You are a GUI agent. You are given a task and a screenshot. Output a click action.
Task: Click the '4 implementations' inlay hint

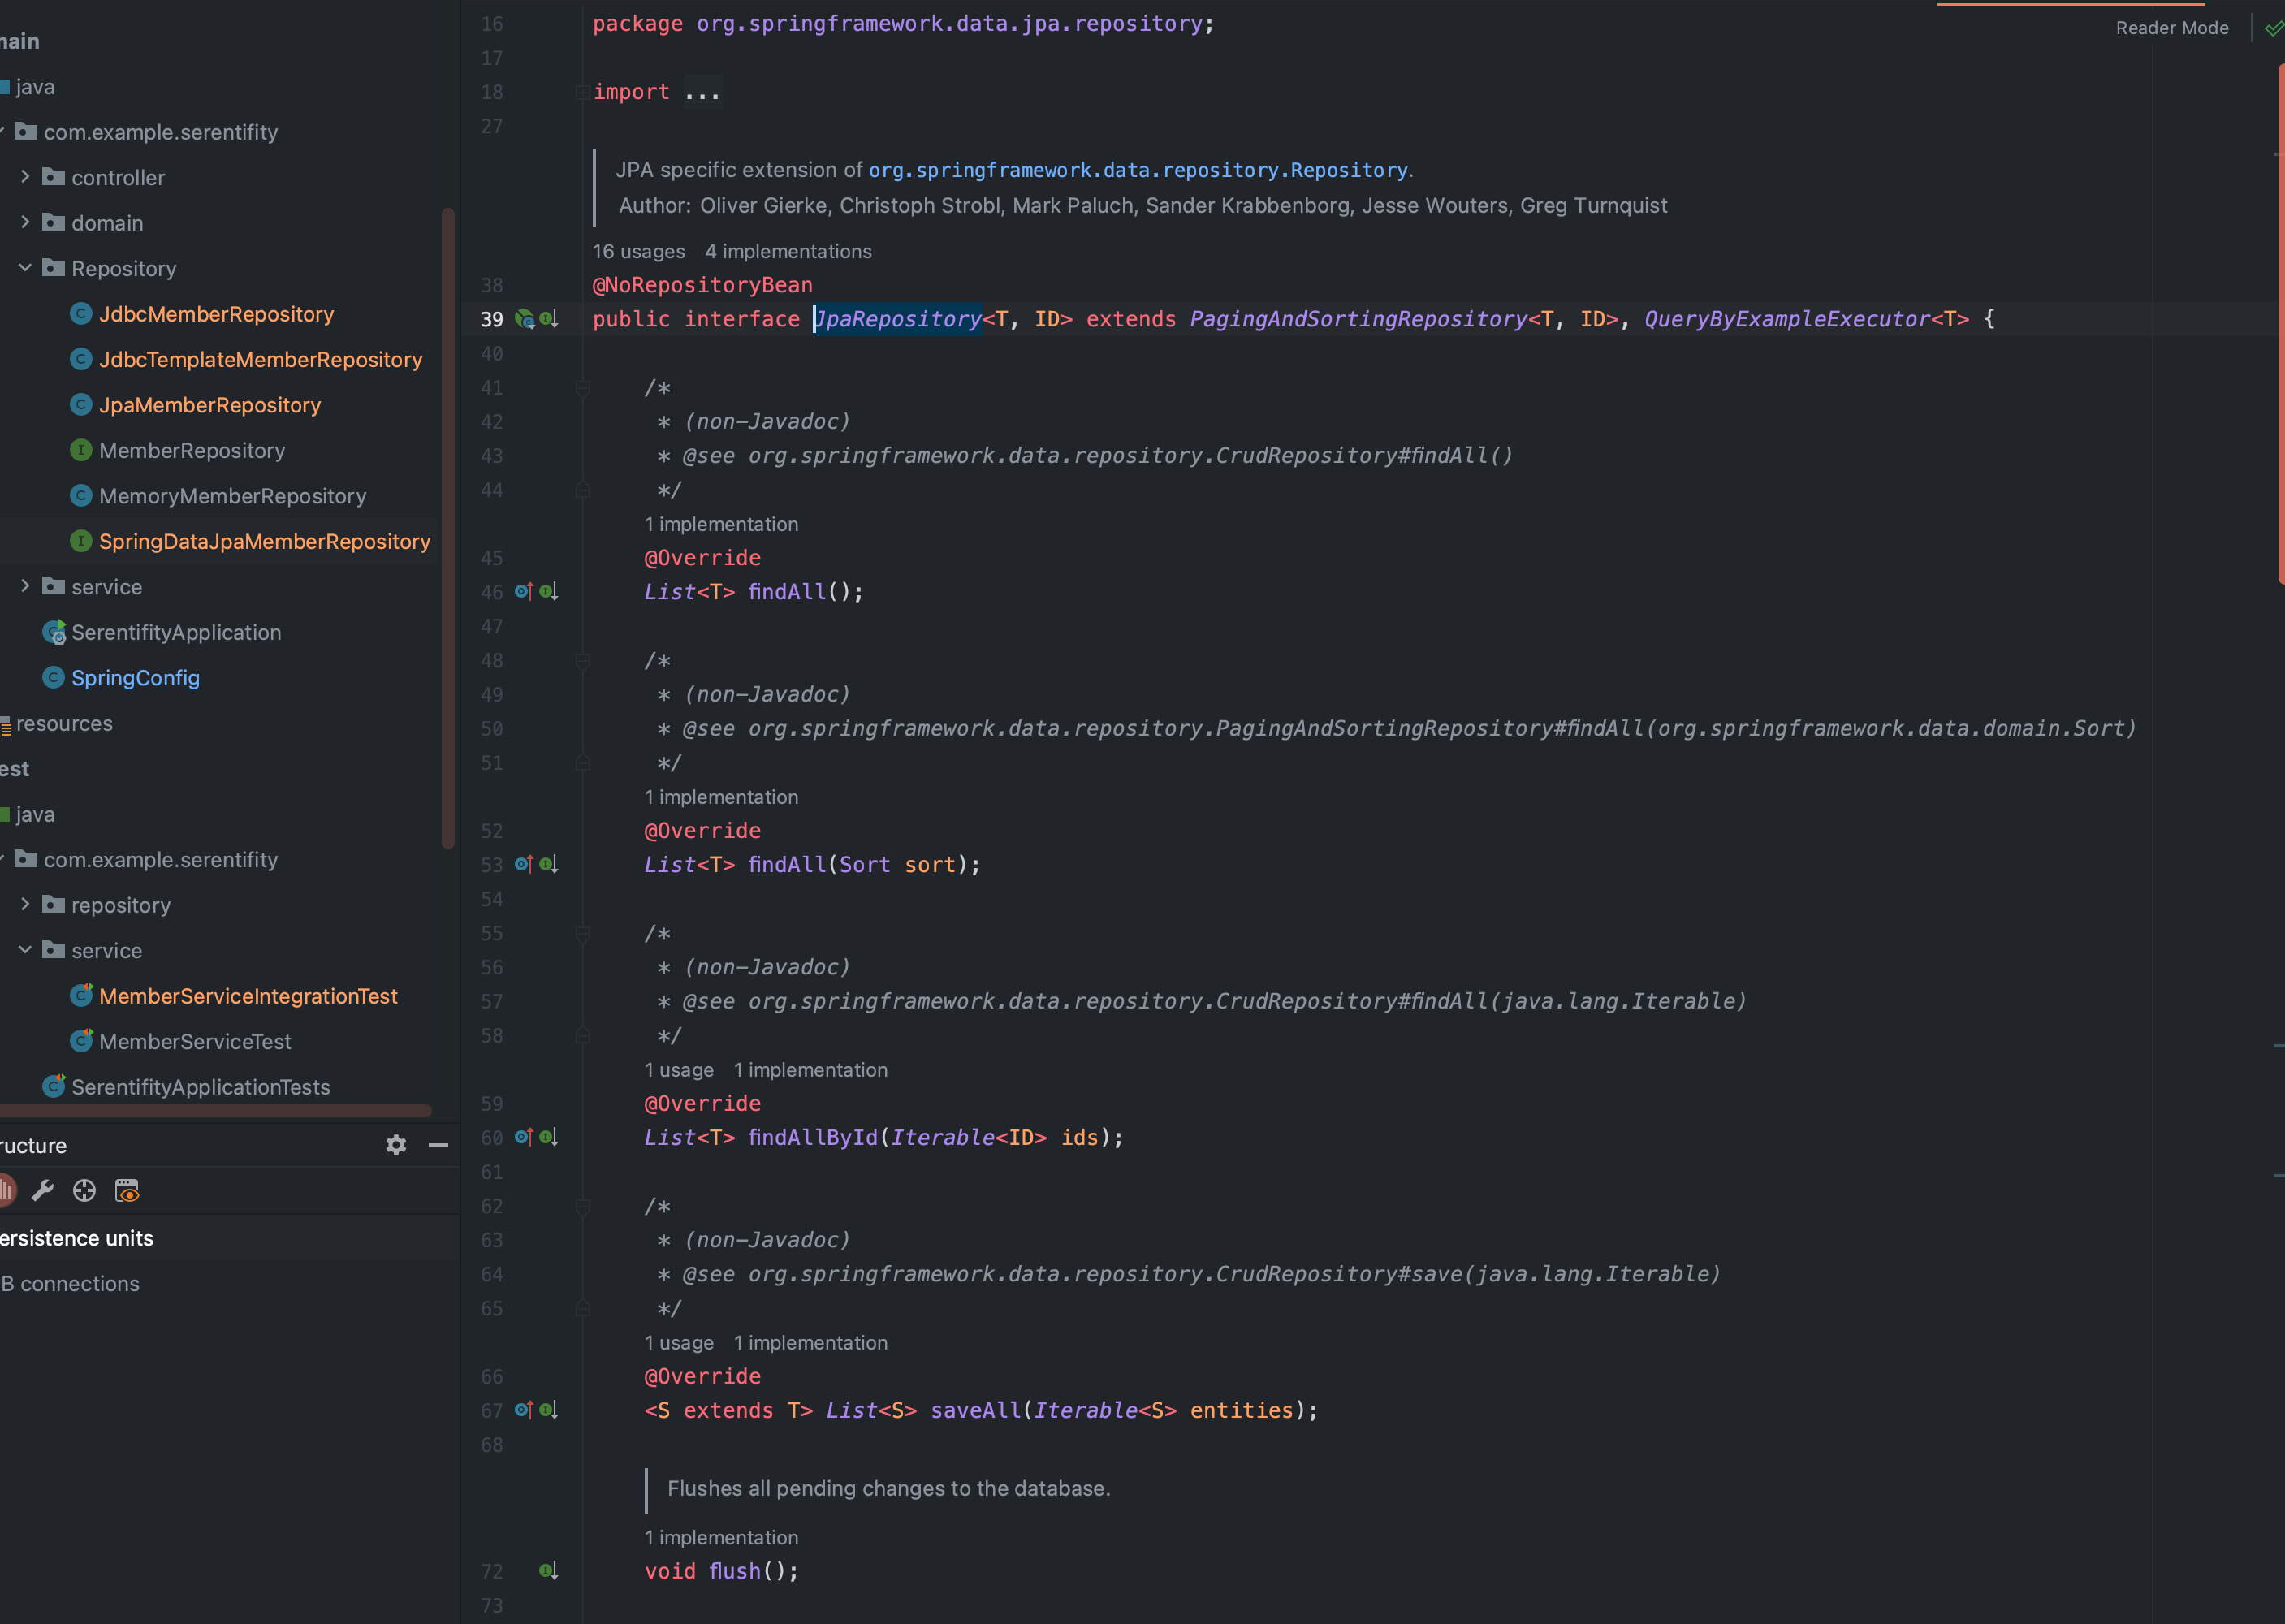(788, 251)
